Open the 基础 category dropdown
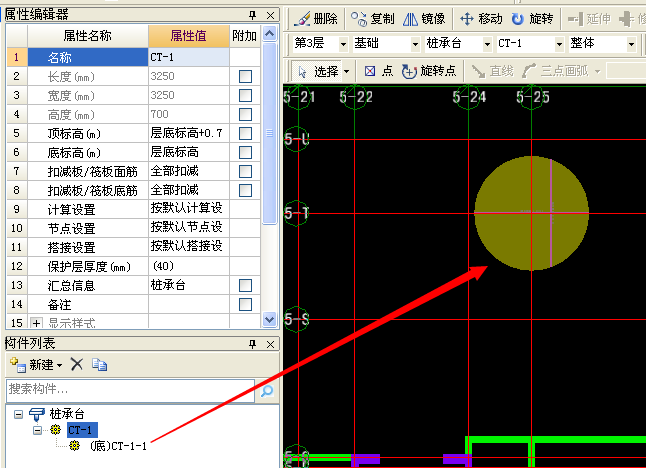Viewport: 646px width, 468px height. click(415, 44)
